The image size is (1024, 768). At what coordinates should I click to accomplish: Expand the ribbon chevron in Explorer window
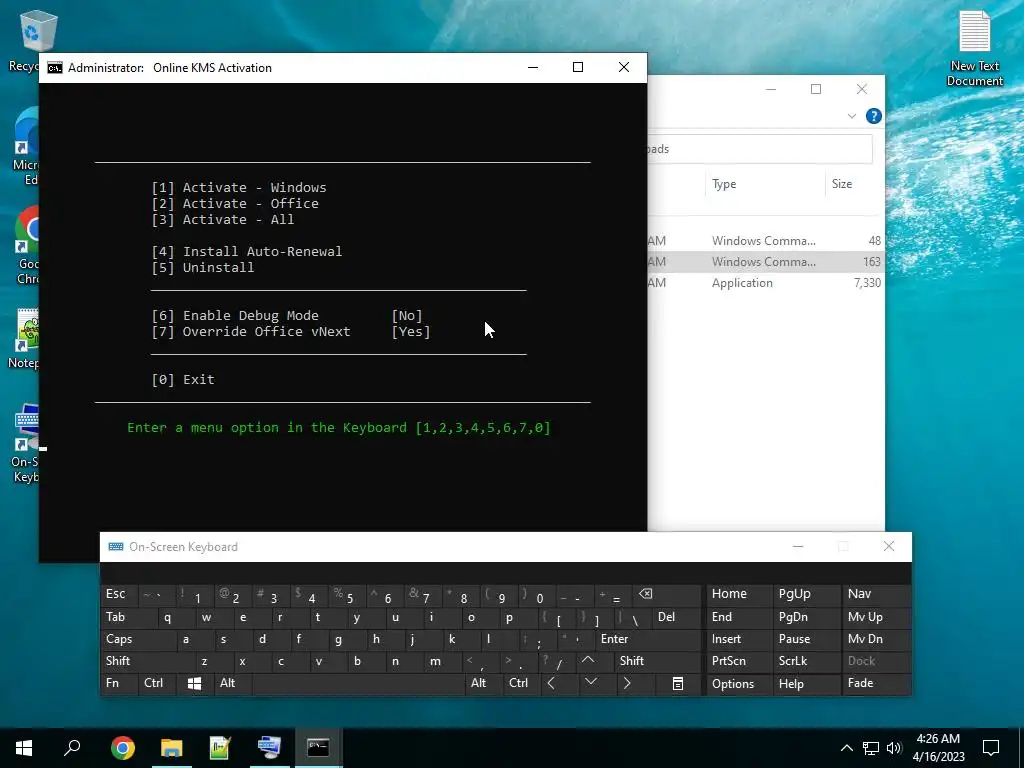pyautogui.click(x=852, y=116)
